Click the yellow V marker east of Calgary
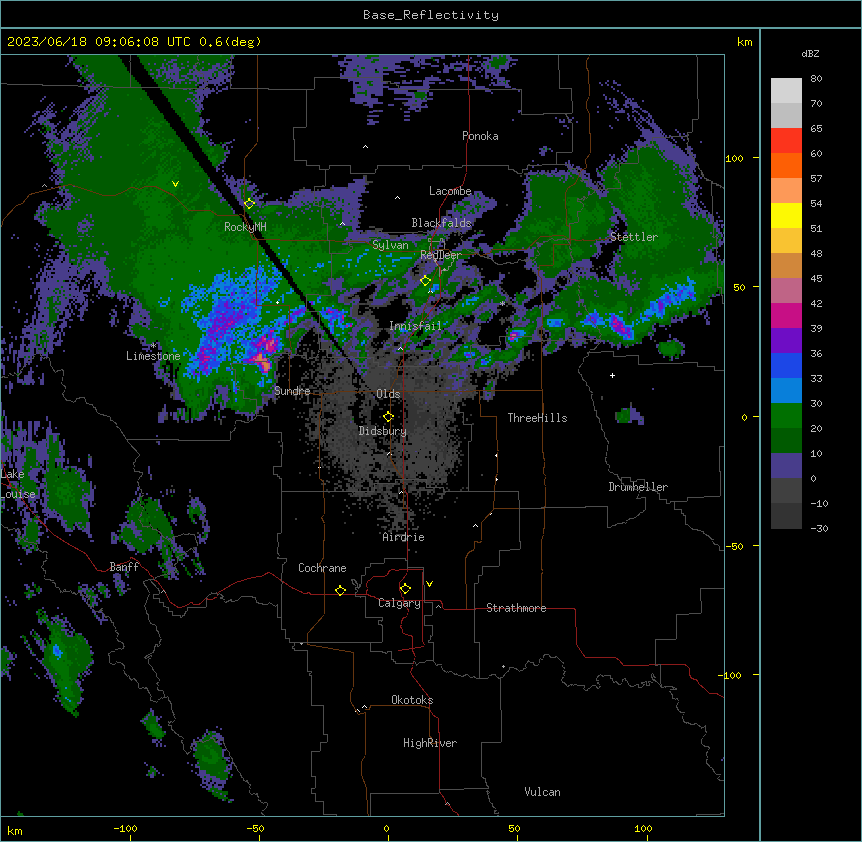862x842 pixels. (x=429, y=584)
